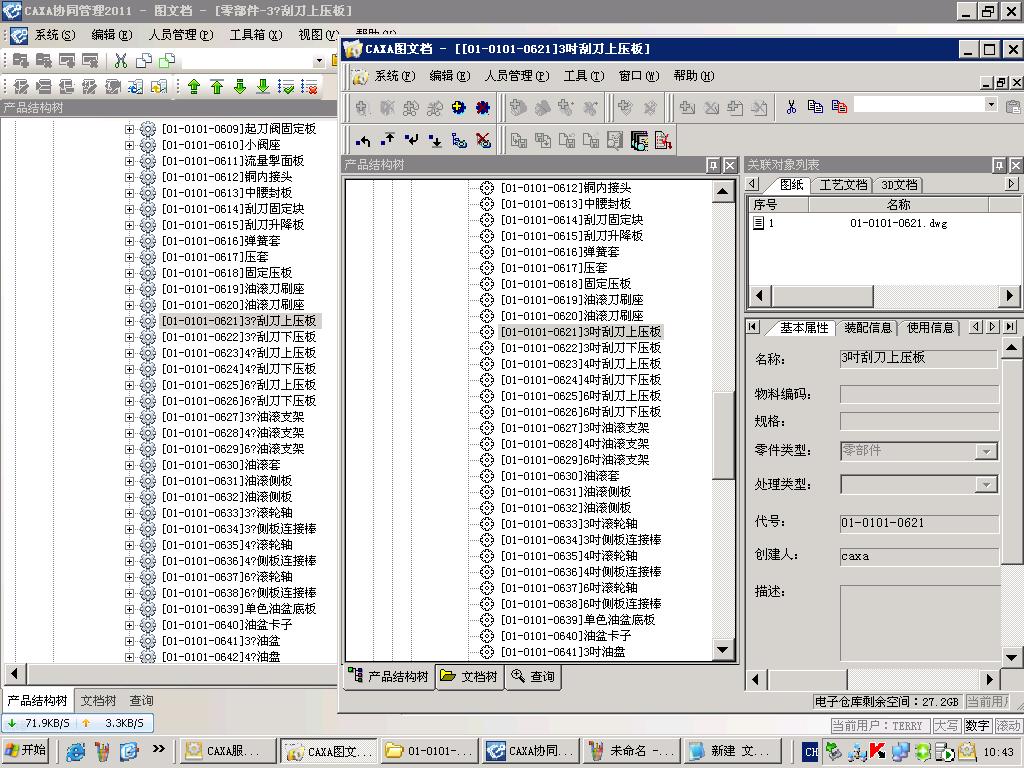Click the blue circle with yellow plus icon

coord(459,107)
